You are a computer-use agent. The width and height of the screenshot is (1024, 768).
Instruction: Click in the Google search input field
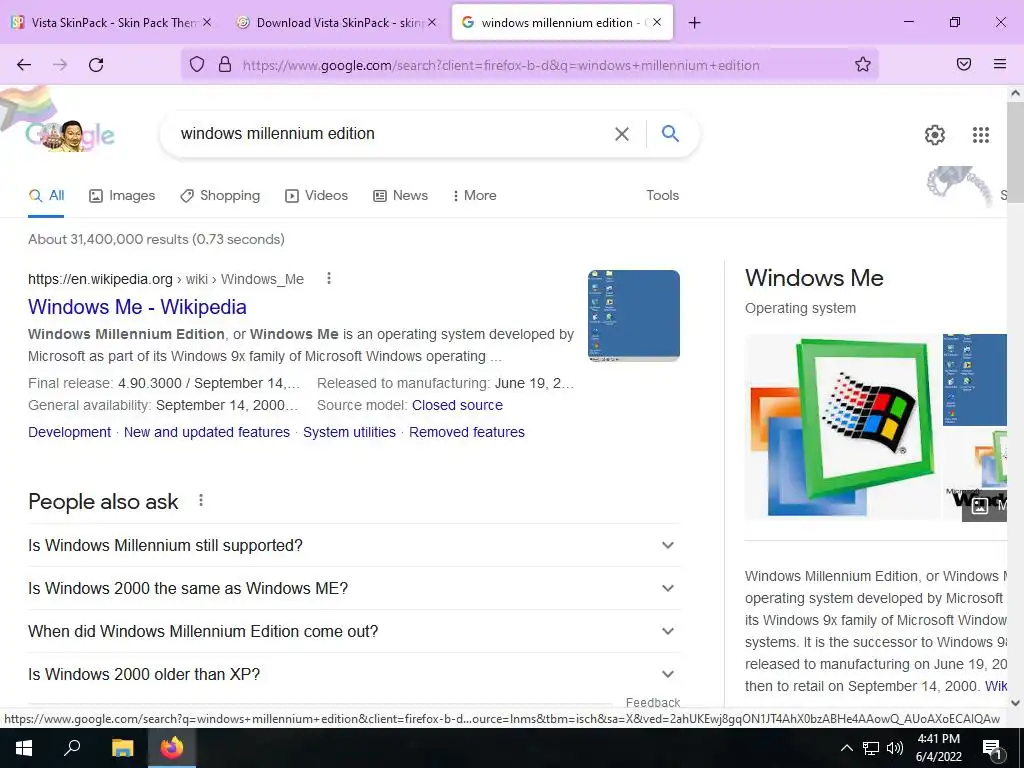[x=392, y=134]
